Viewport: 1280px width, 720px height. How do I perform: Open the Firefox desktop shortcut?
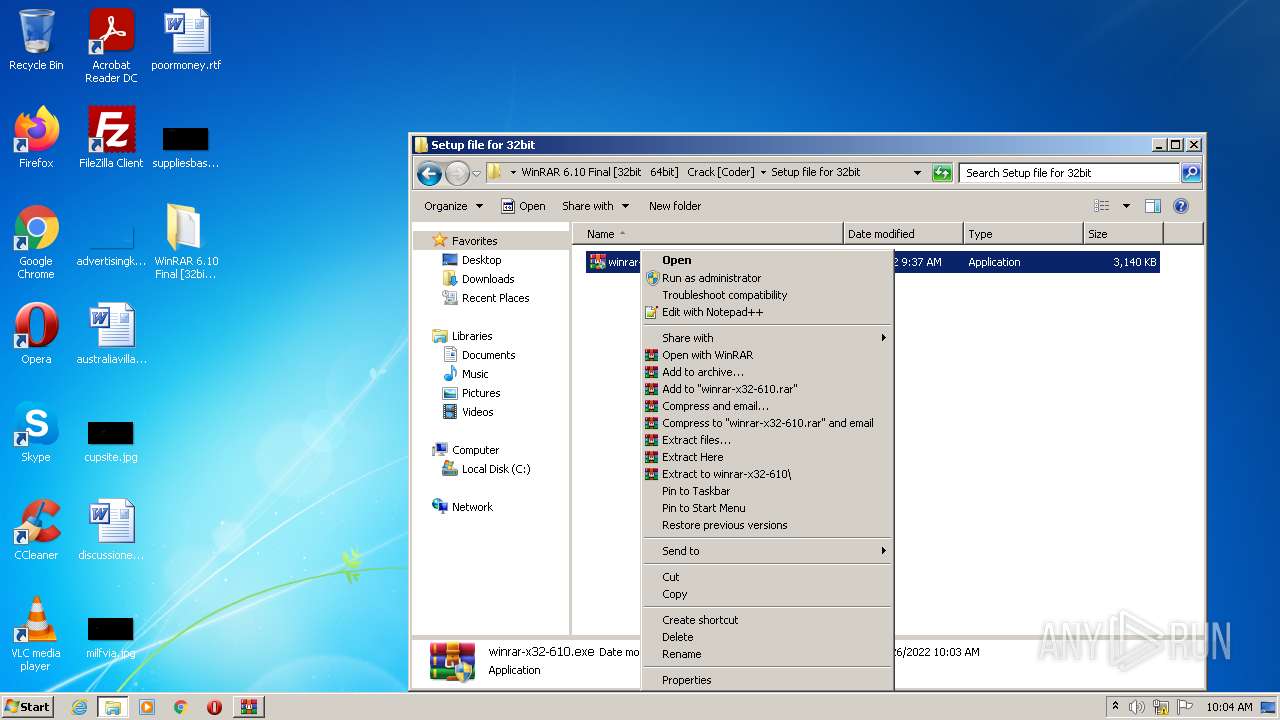click(36, 138)
